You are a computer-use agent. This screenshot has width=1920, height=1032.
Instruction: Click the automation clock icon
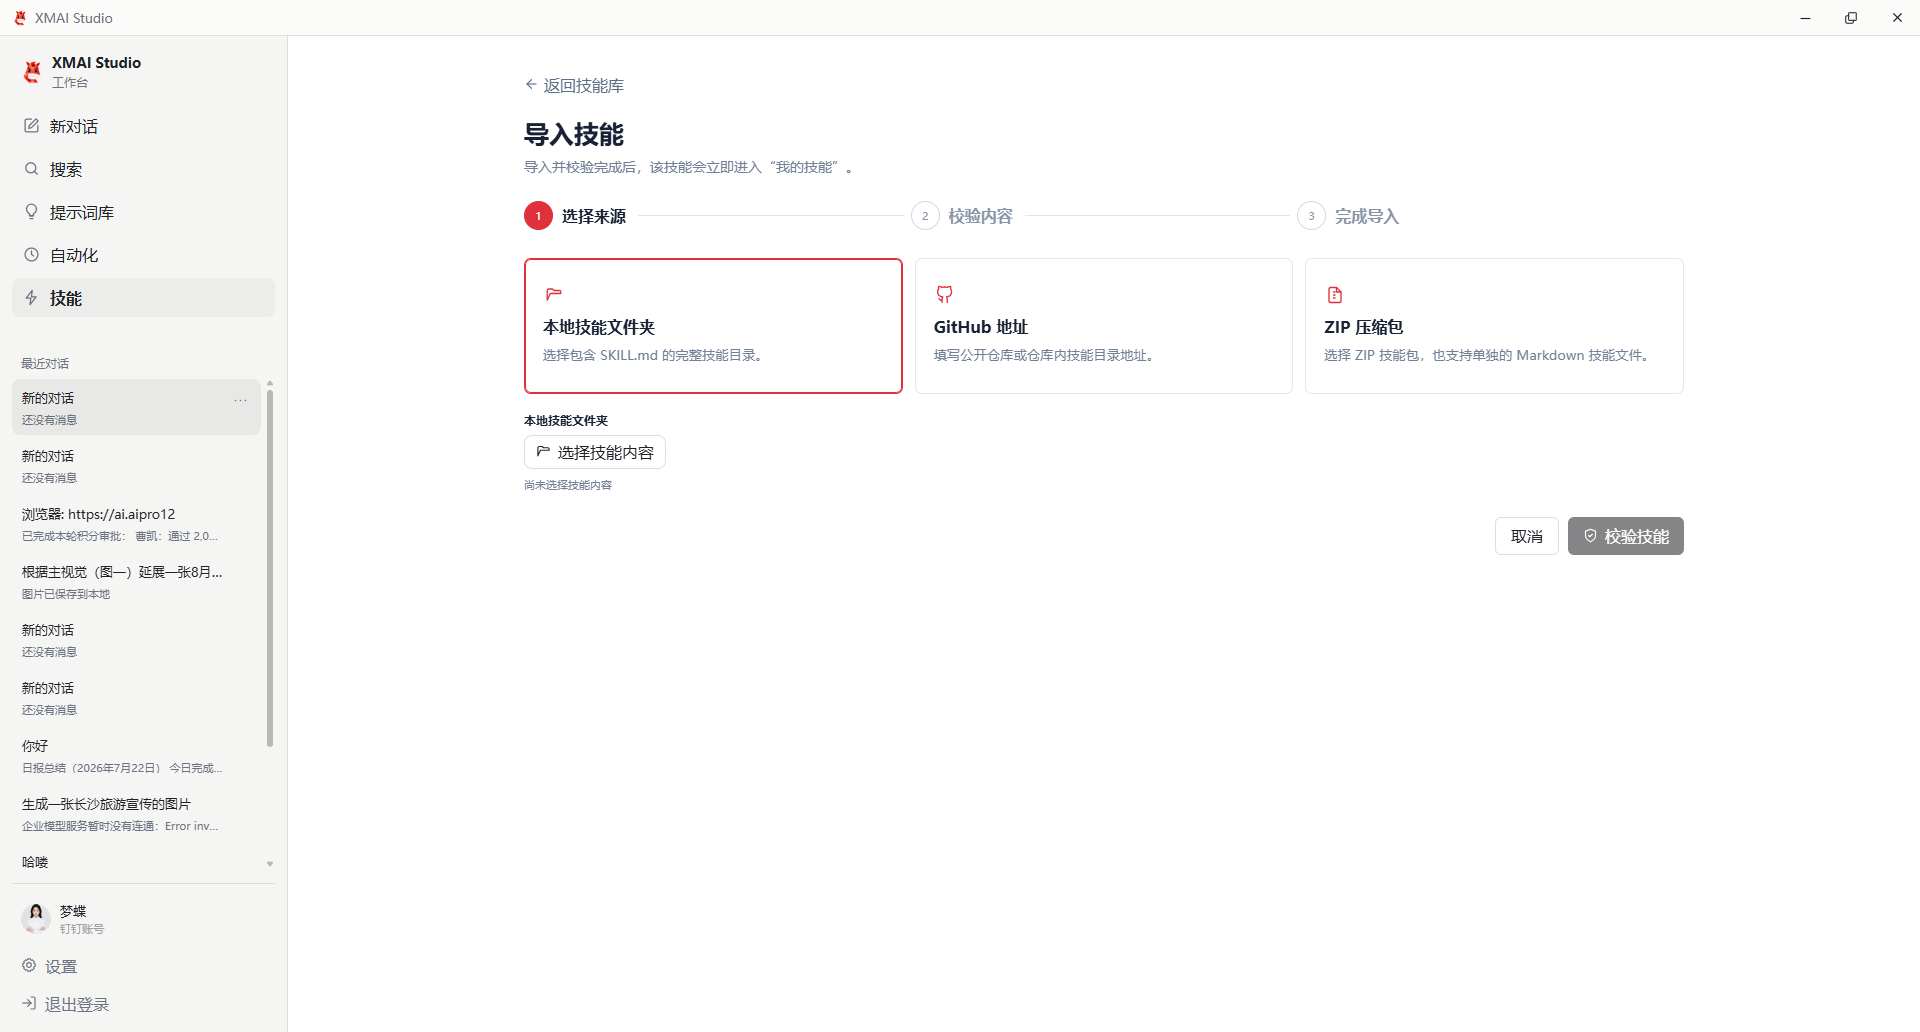32,255
